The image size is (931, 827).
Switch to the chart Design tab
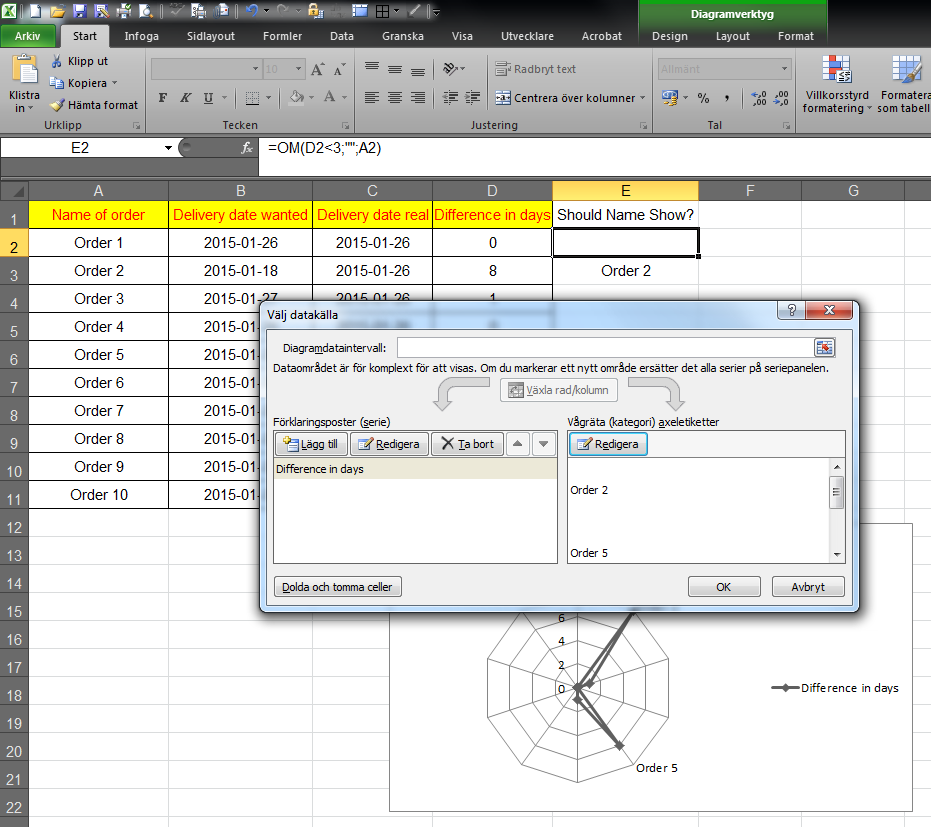670,36
